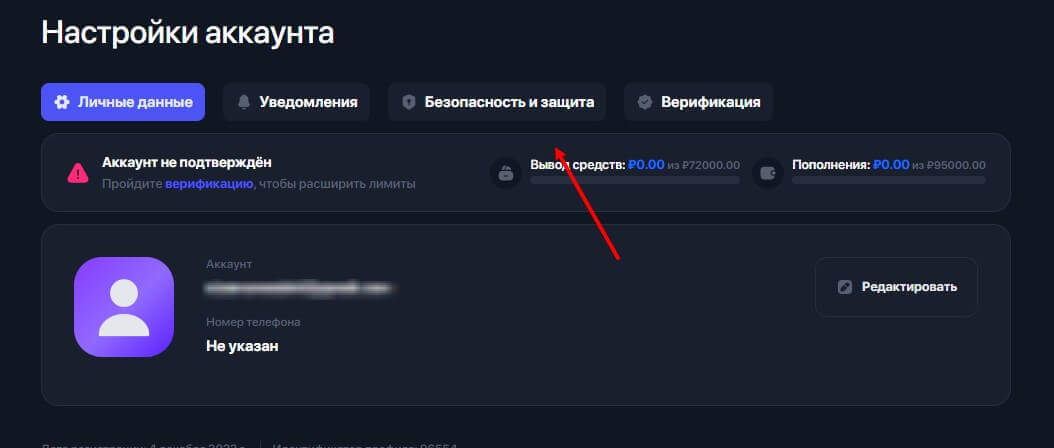
Task: Click the Не указан phone number value
Action: [242, 346]
